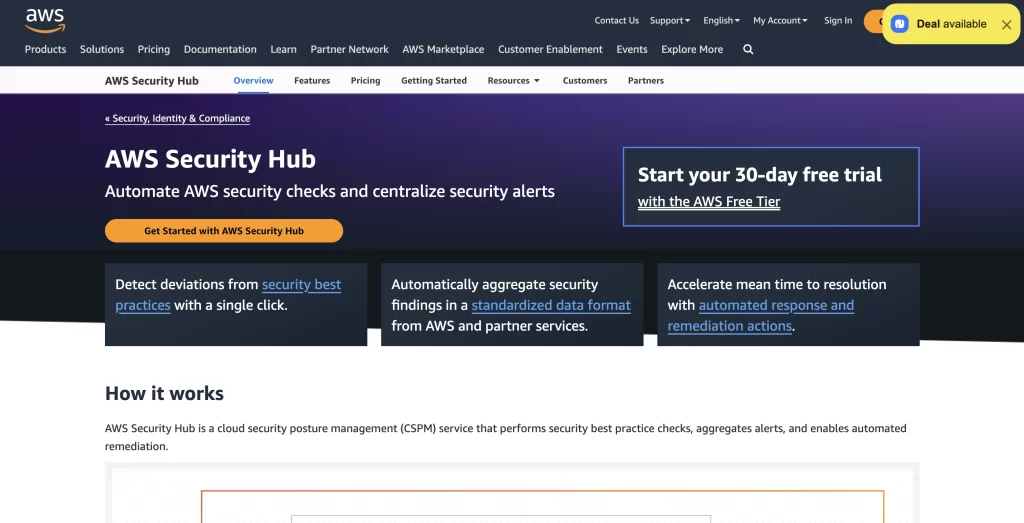
Task: Open the Customer Enablement menu
Action: coord(551,49)
